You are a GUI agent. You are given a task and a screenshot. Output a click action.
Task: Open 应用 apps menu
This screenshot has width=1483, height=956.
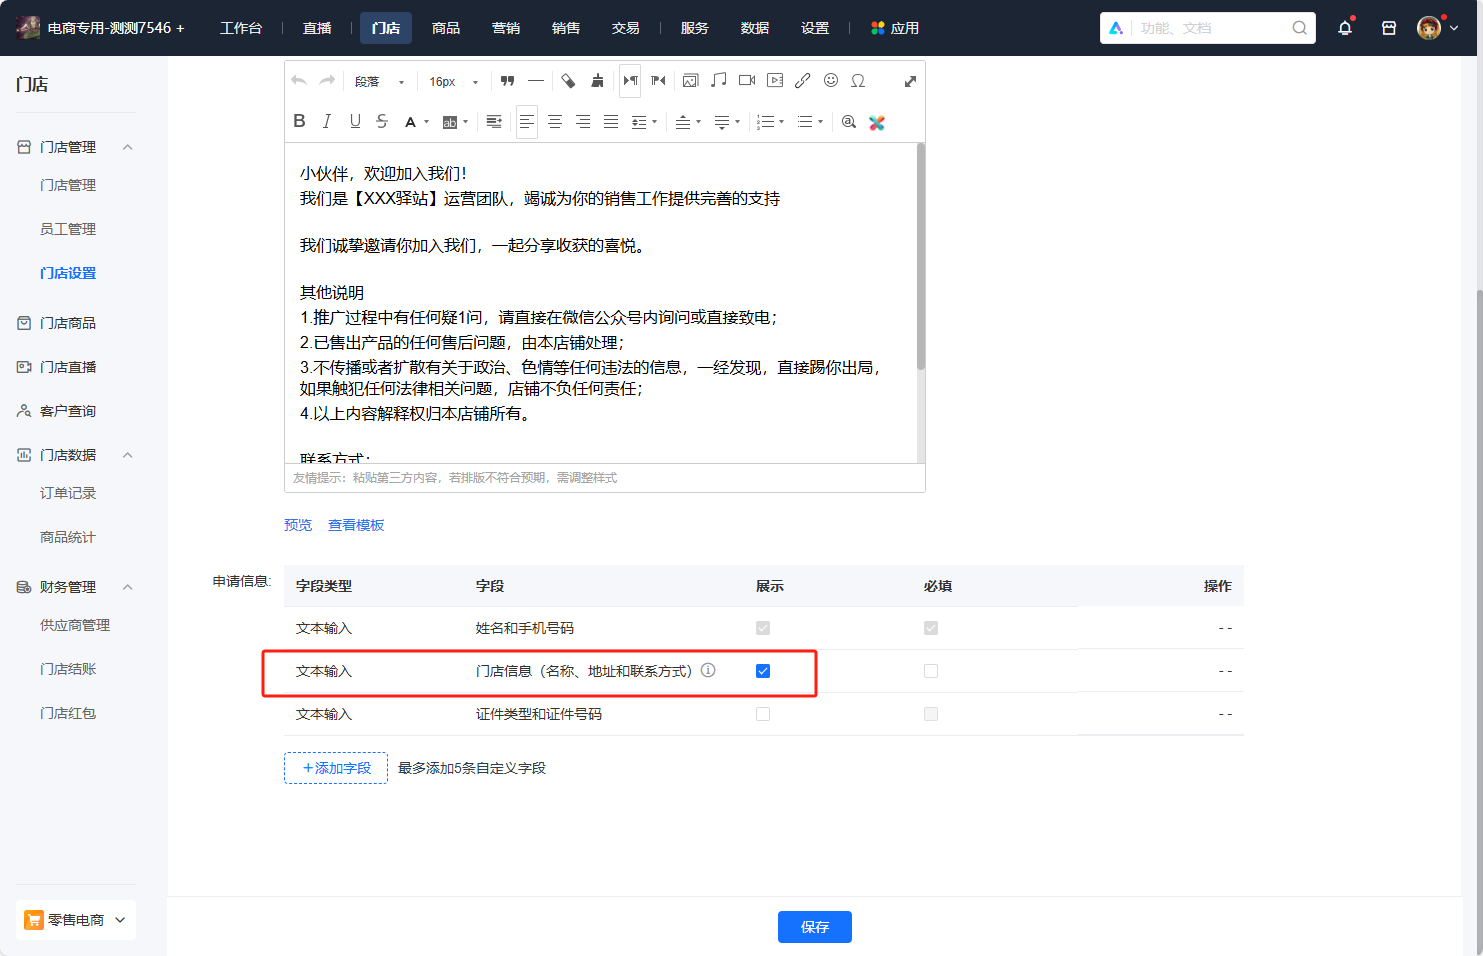click(x=895, y=28)
